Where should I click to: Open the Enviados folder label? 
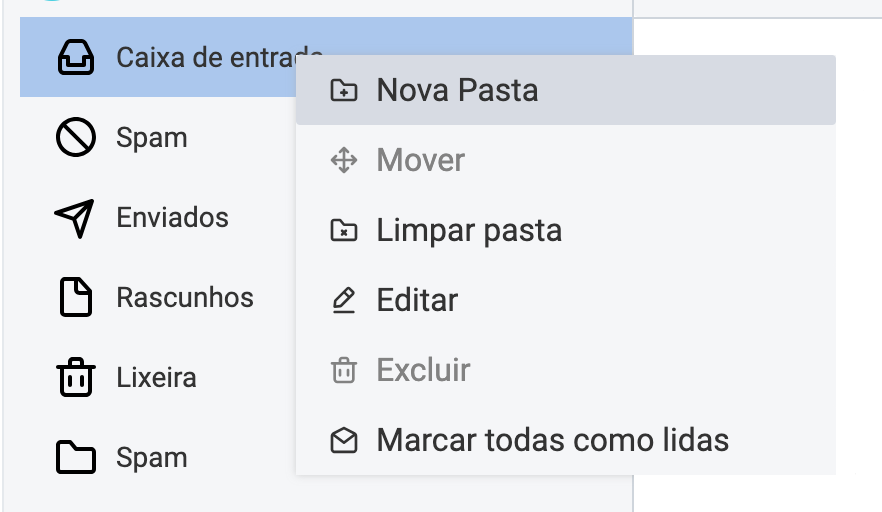click(172, 218)
